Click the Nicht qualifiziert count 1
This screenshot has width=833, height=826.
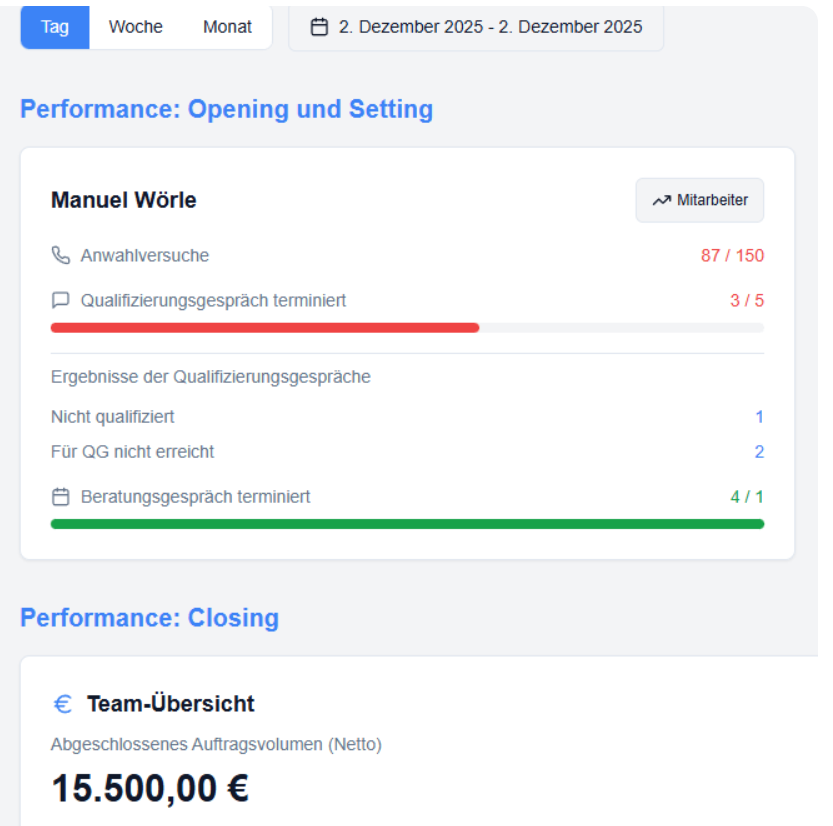(760, 417)
